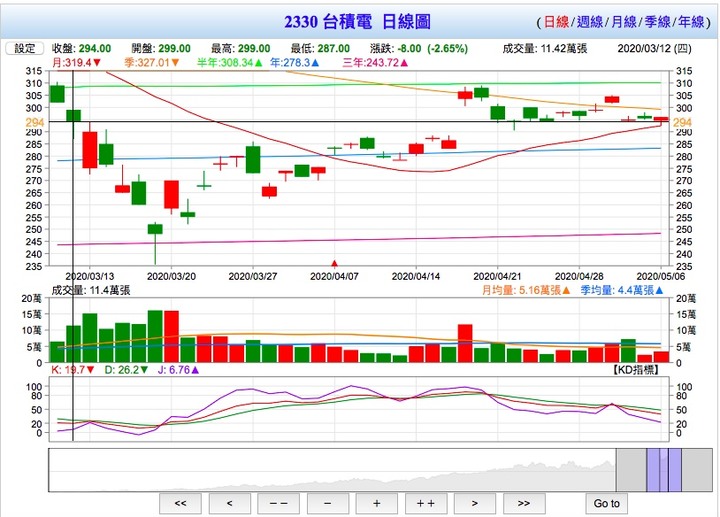Viewport: 720px width, 517px height.
Task: Select the purple range window in overview strip
Action: (664, 470)
